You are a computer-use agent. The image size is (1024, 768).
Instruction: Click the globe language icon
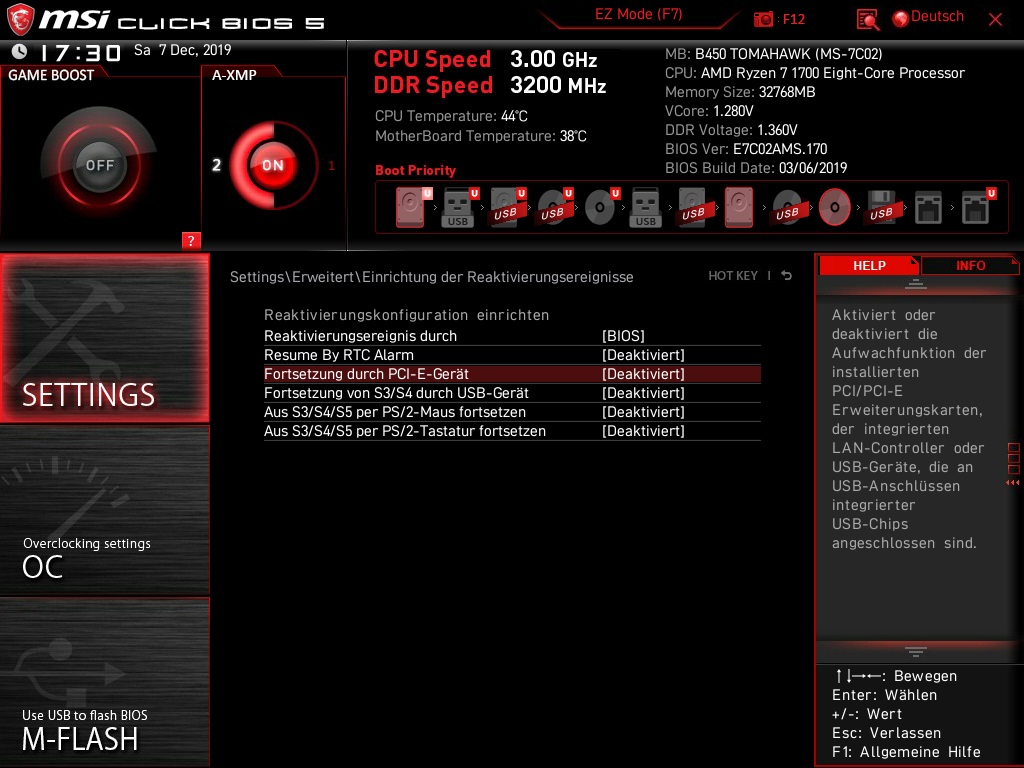coord(901,19)
